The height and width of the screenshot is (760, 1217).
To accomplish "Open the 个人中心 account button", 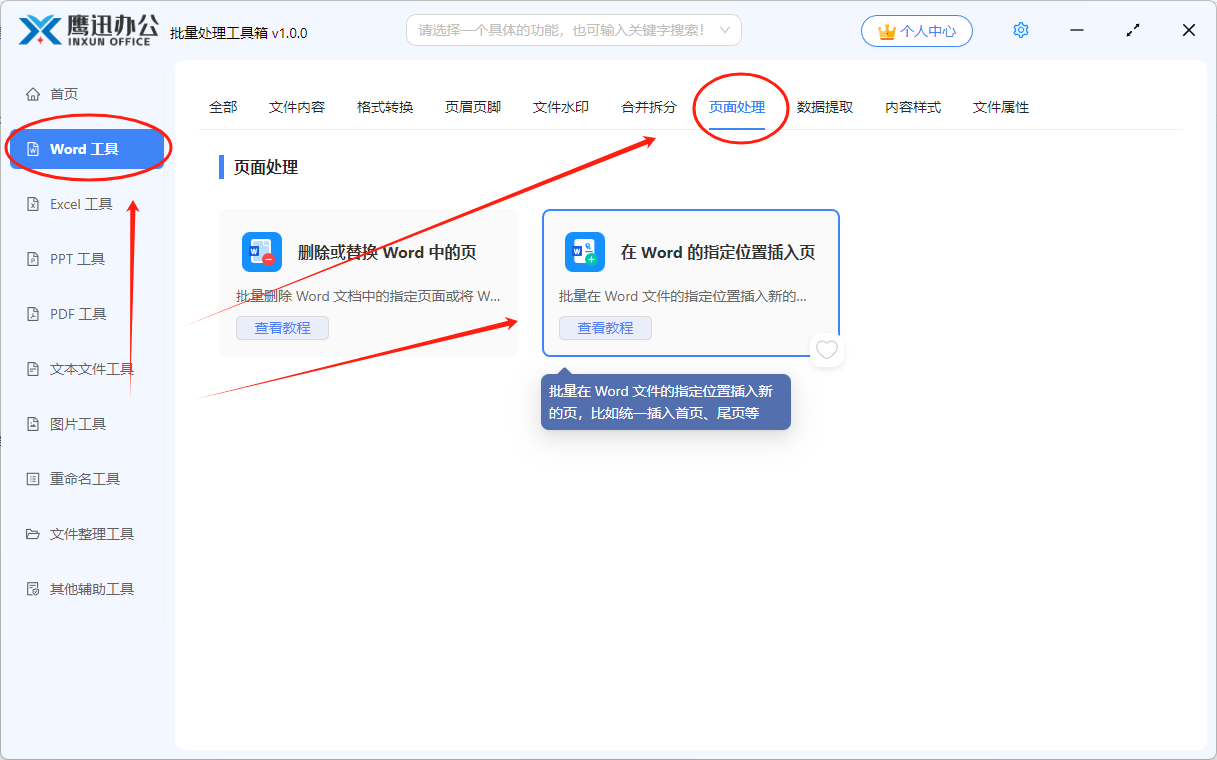I will tap(916, 31).
